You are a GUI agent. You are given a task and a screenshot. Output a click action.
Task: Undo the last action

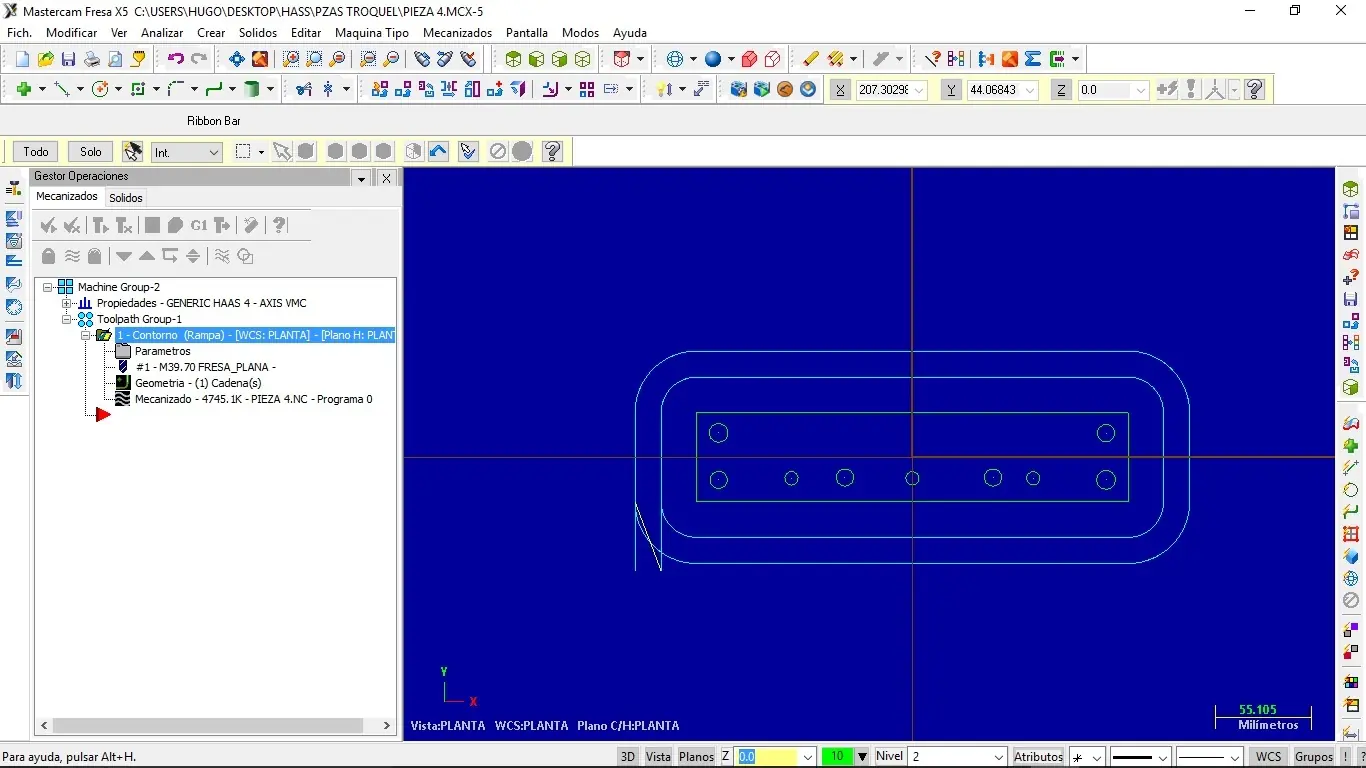click(x=176, y=60)
